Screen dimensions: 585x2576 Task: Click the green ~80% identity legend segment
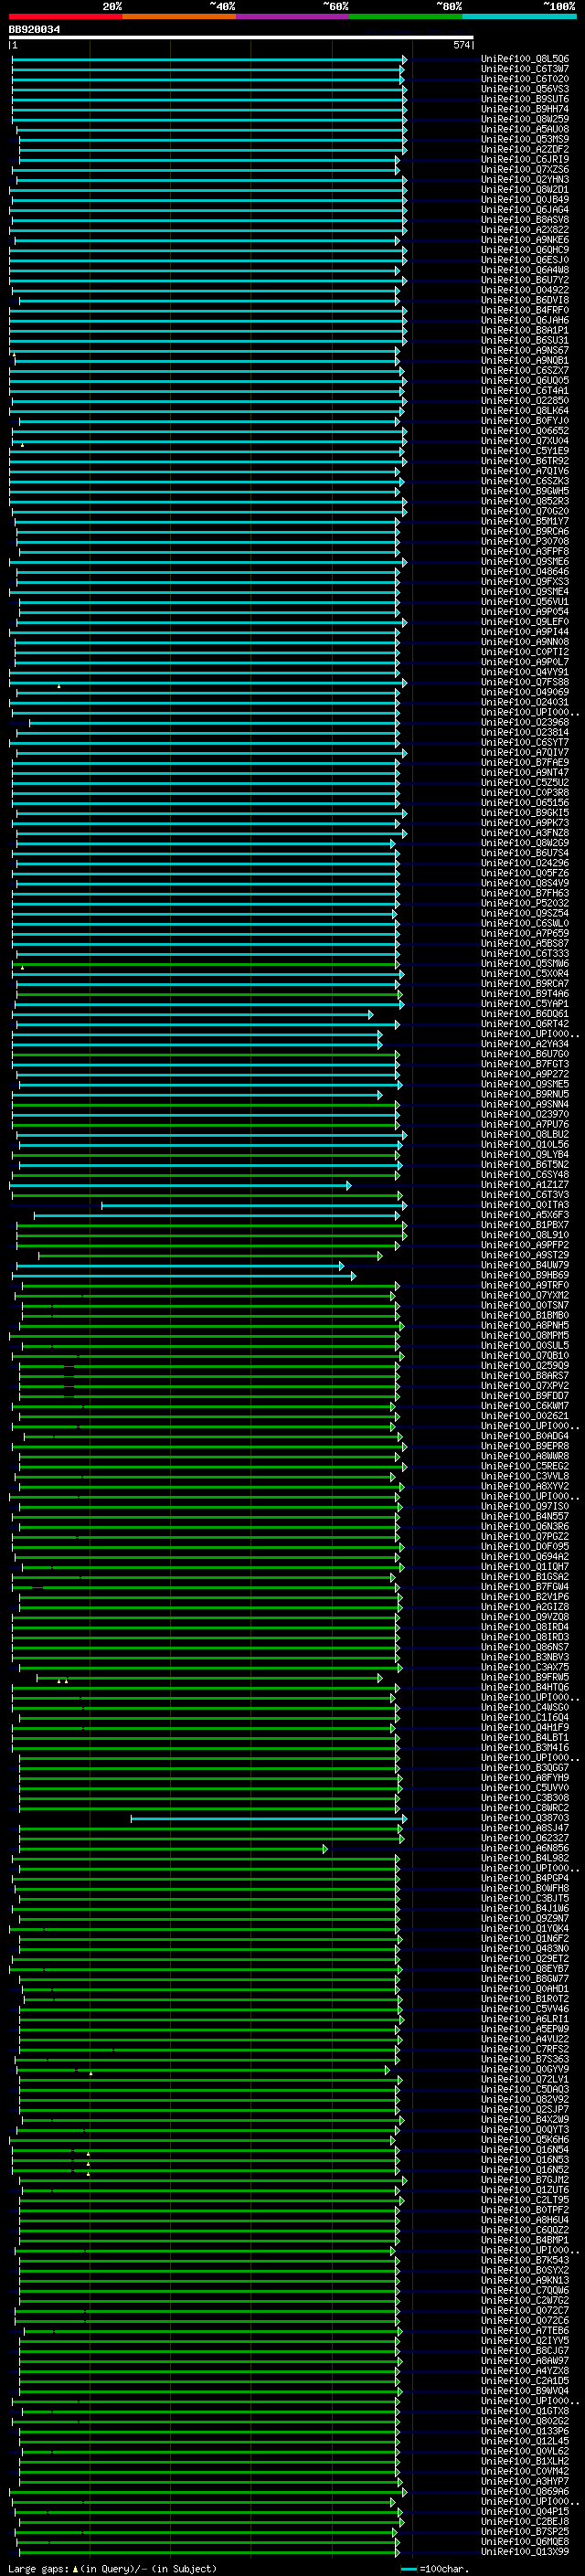[x=406, y=16]
